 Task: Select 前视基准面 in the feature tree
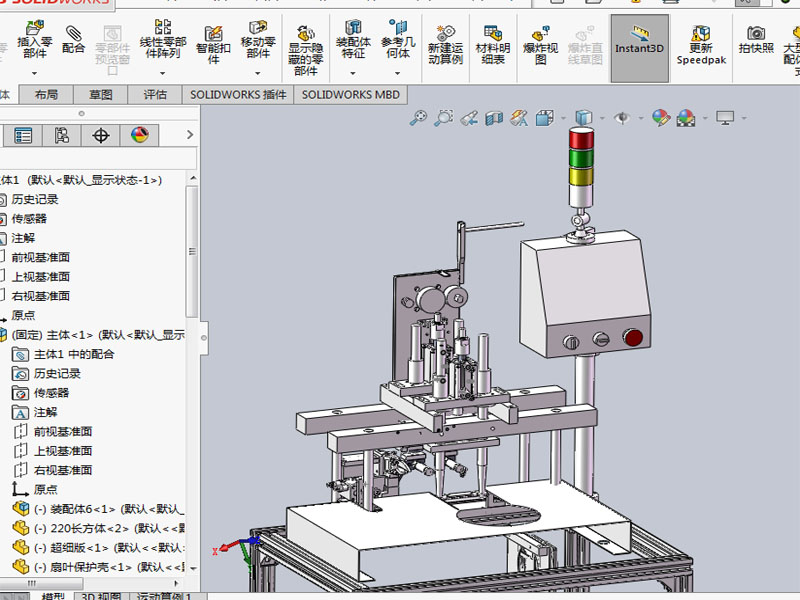40,257
